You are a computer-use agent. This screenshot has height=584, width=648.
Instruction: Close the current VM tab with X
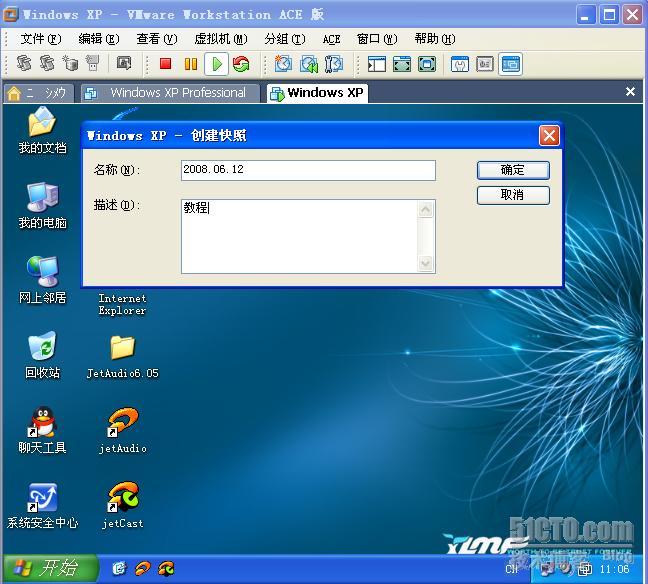[630, 91]
